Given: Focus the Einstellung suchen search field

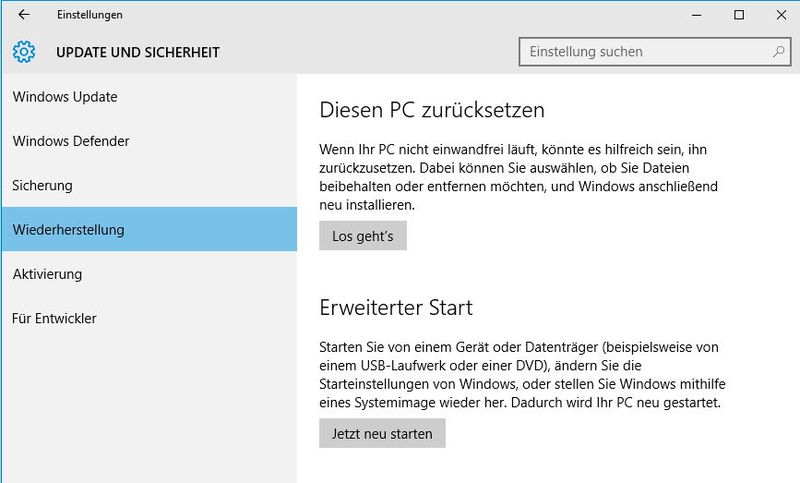Looking at the screenshot, I should pos(655,52).
